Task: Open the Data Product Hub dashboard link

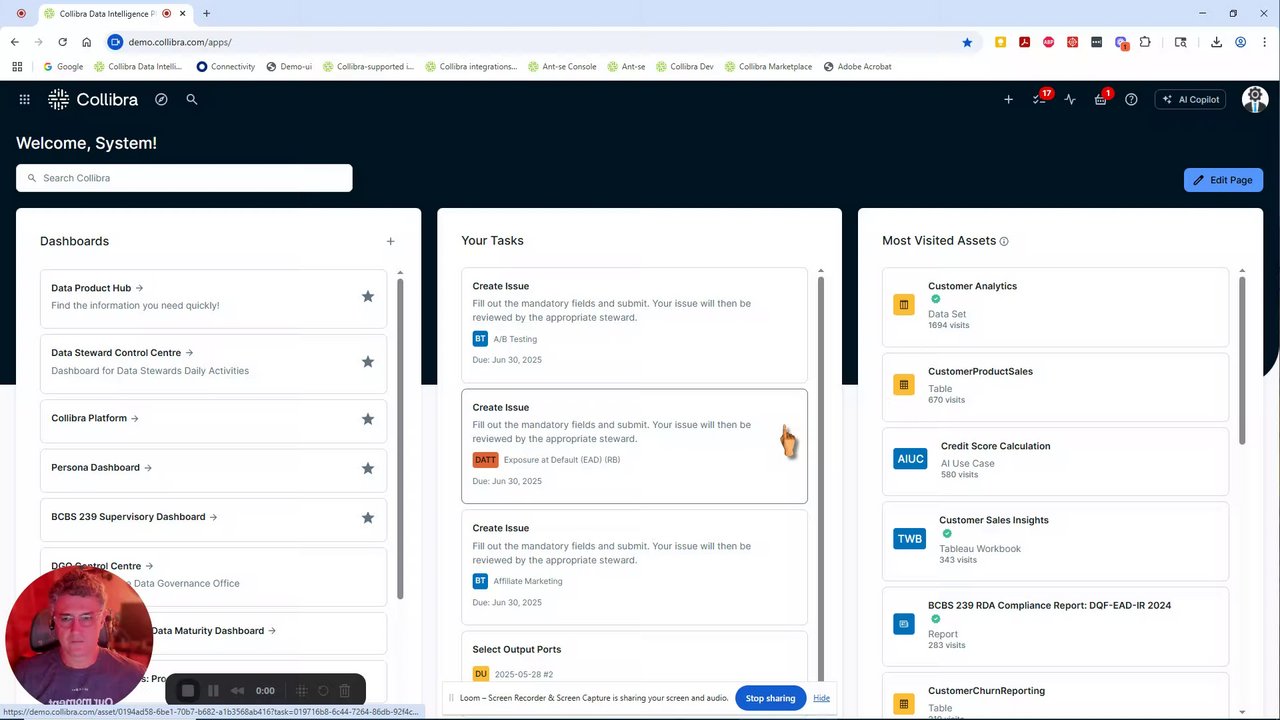Action: coord(97,288)
